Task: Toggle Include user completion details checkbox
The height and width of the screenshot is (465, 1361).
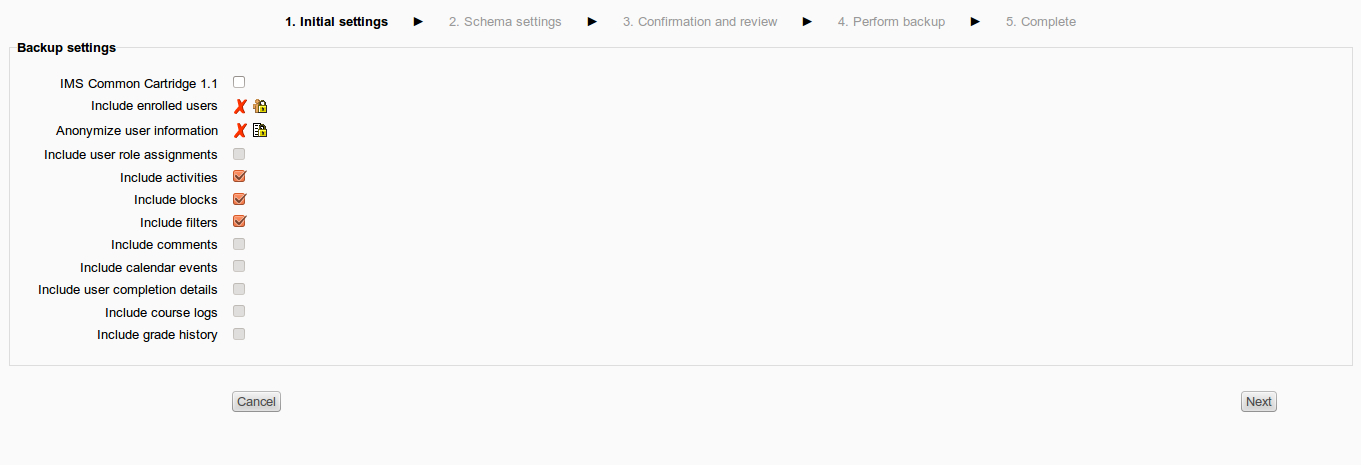Action: (x=239, y=289)
